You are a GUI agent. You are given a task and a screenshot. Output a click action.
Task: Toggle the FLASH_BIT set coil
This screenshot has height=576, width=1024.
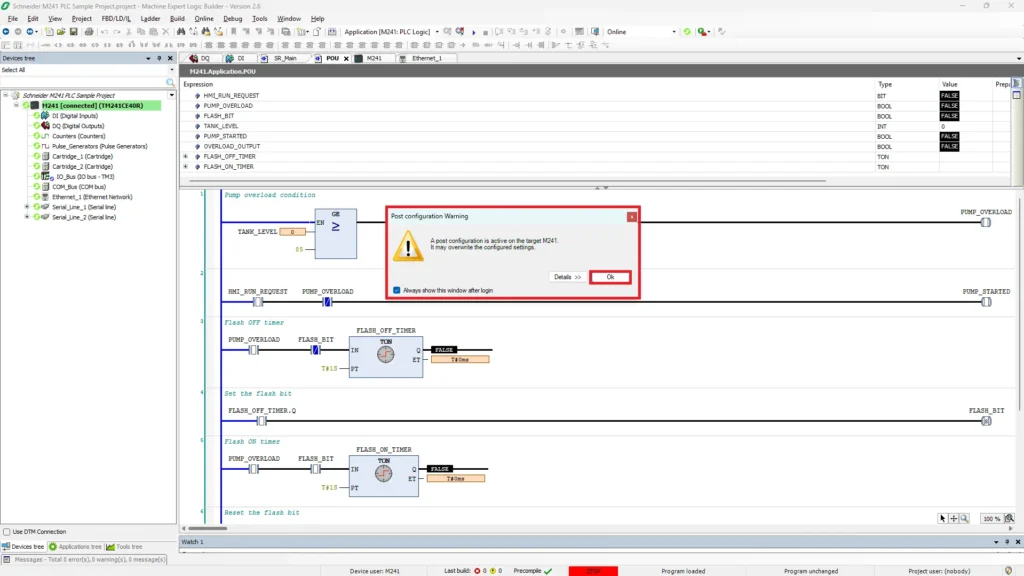tap(986, 421)
